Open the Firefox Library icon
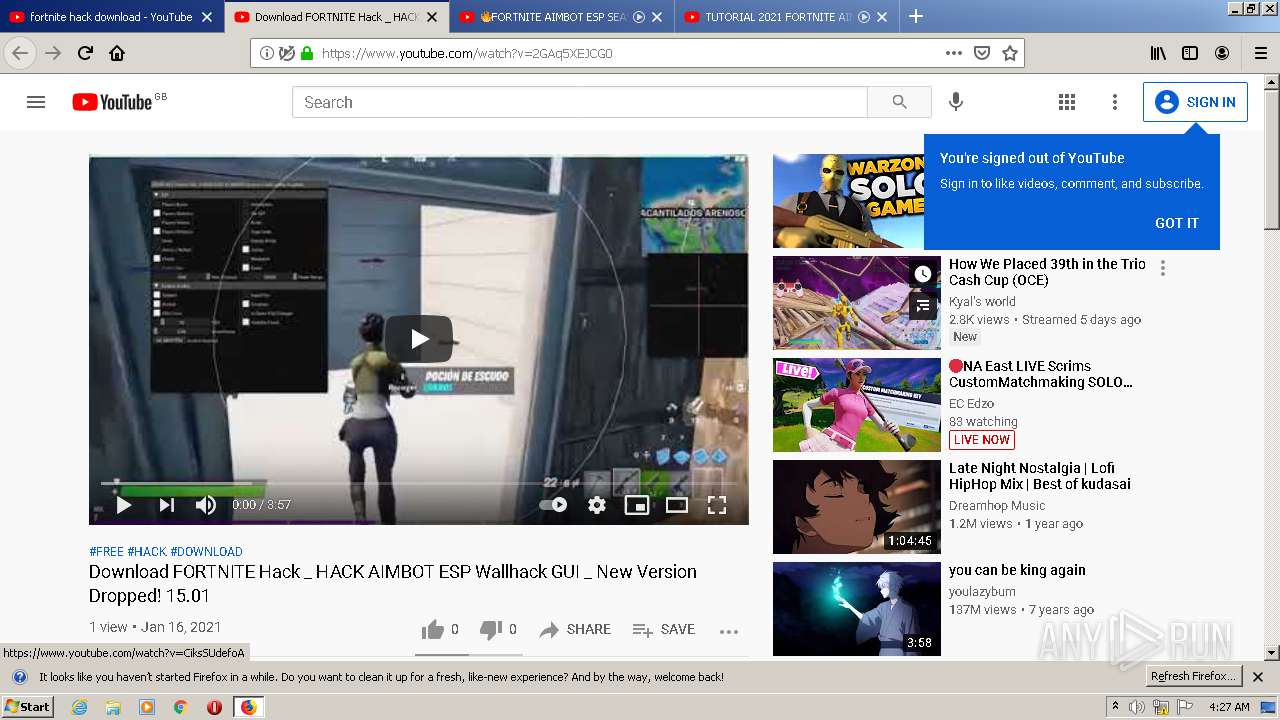 [1158, 53]
